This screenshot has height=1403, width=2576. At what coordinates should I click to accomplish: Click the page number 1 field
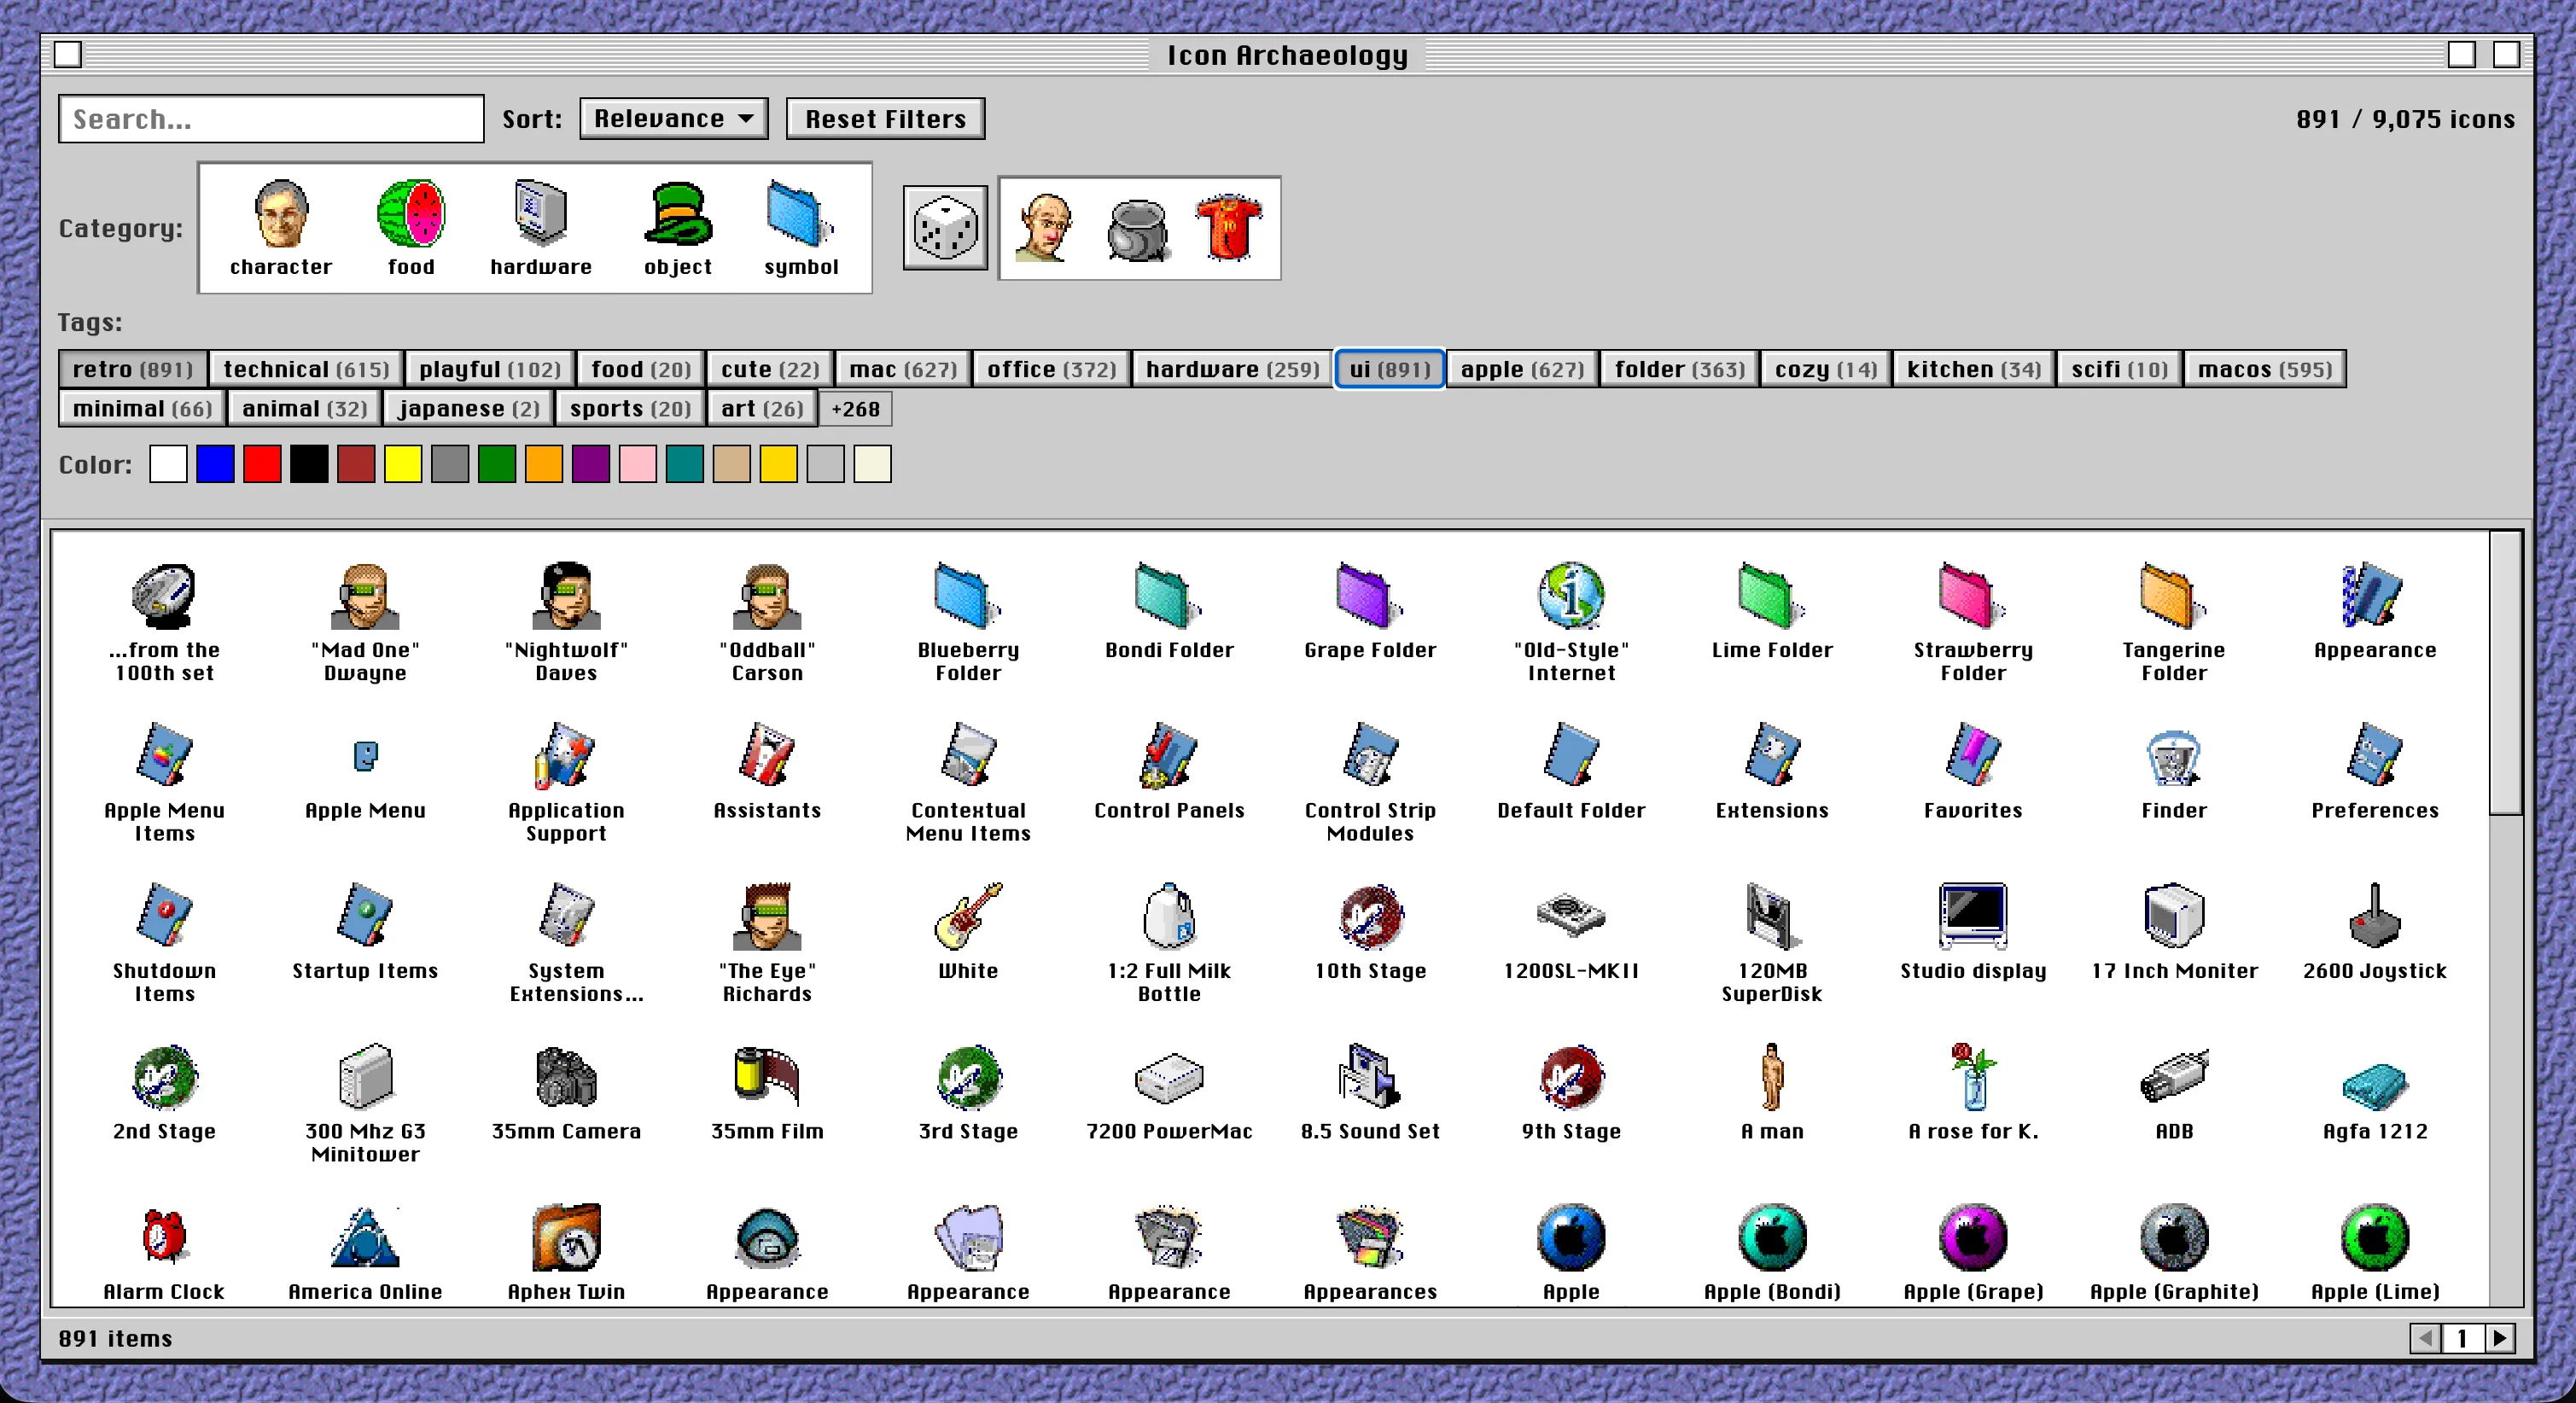[2462, 1337]
